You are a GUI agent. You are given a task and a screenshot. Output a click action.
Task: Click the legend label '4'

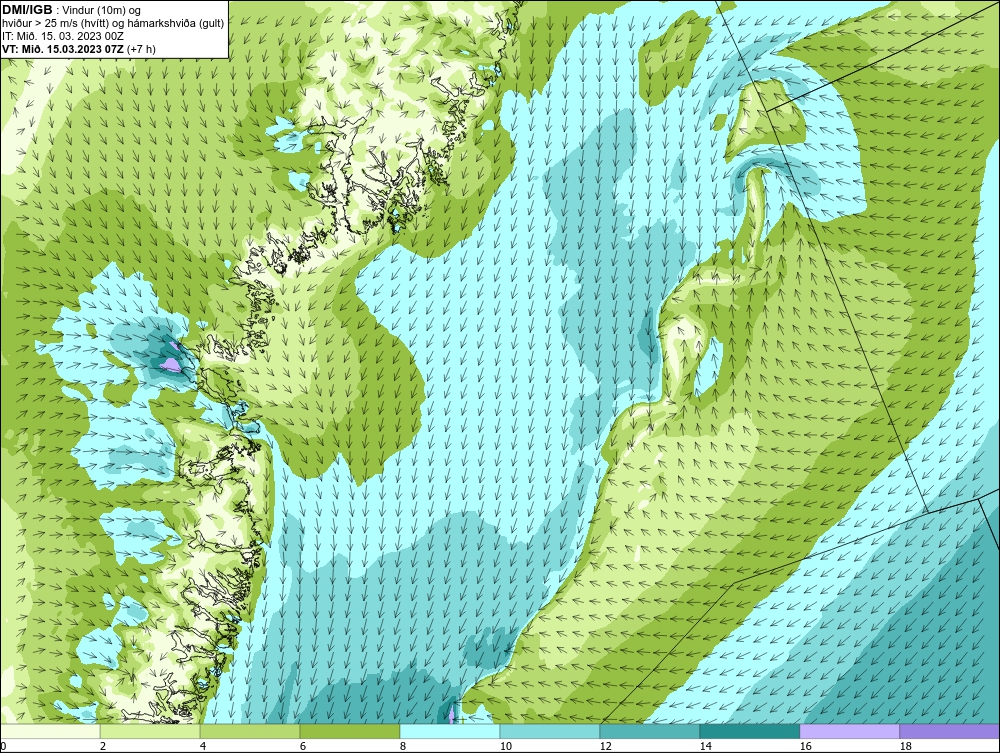(203, 747)
